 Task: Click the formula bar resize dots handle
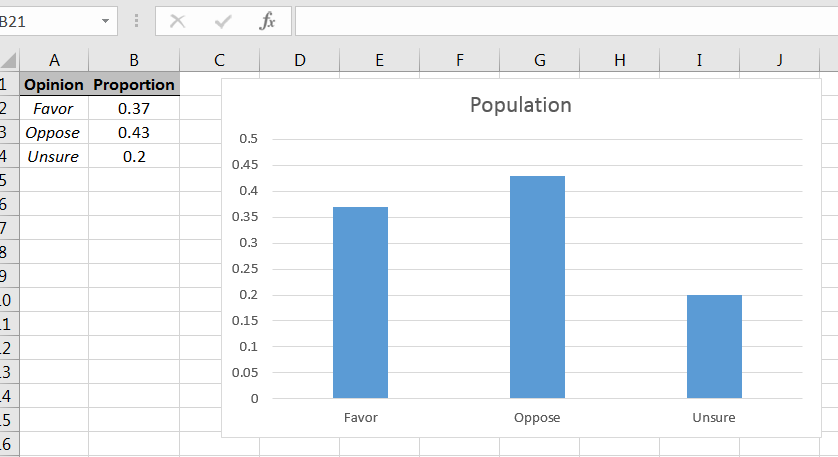pos(136,21)
